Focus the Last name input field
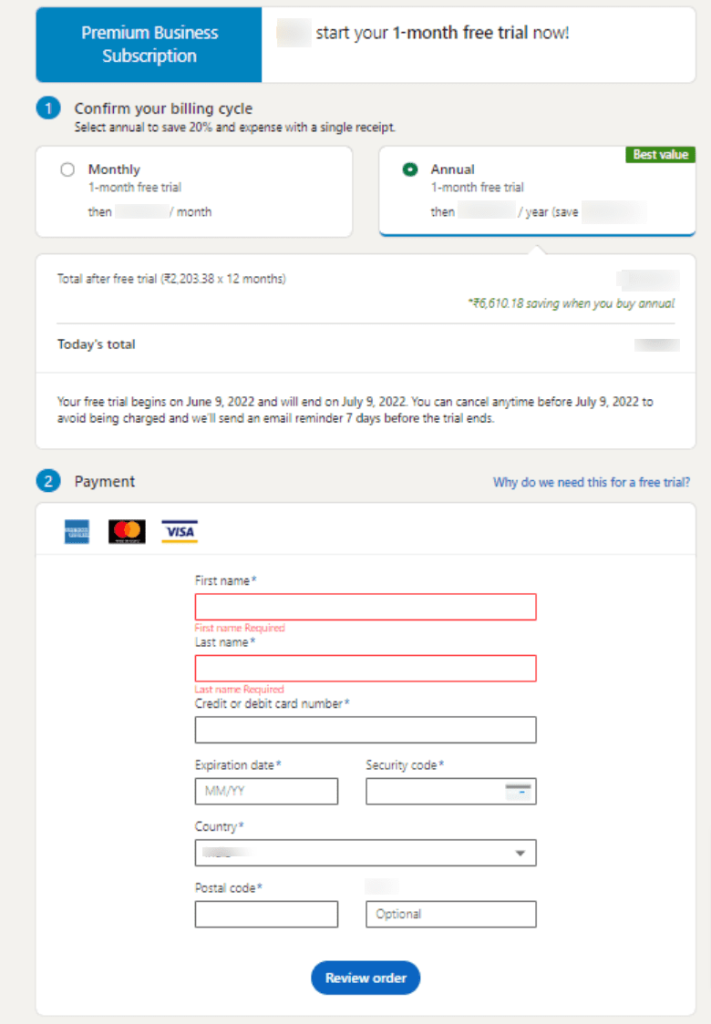Screen dimensions: 711x1024 tap(366, 668)
